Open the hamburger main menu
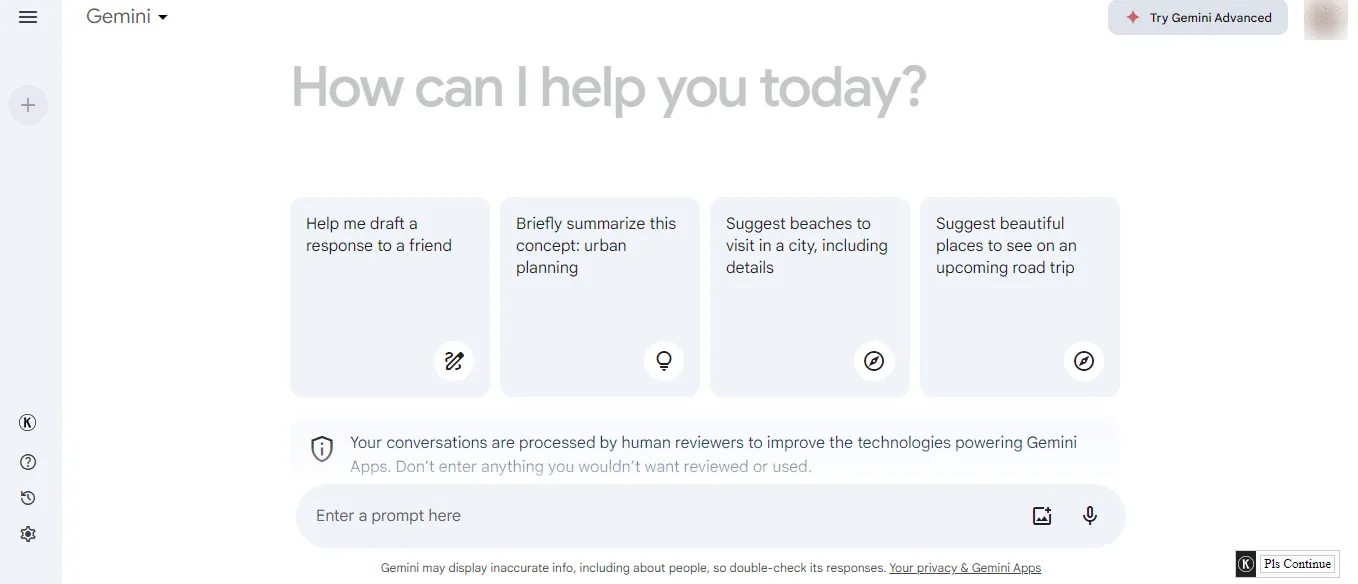Image resolution: width=1358 pixels, height=584 pixels. coord(28,17)
